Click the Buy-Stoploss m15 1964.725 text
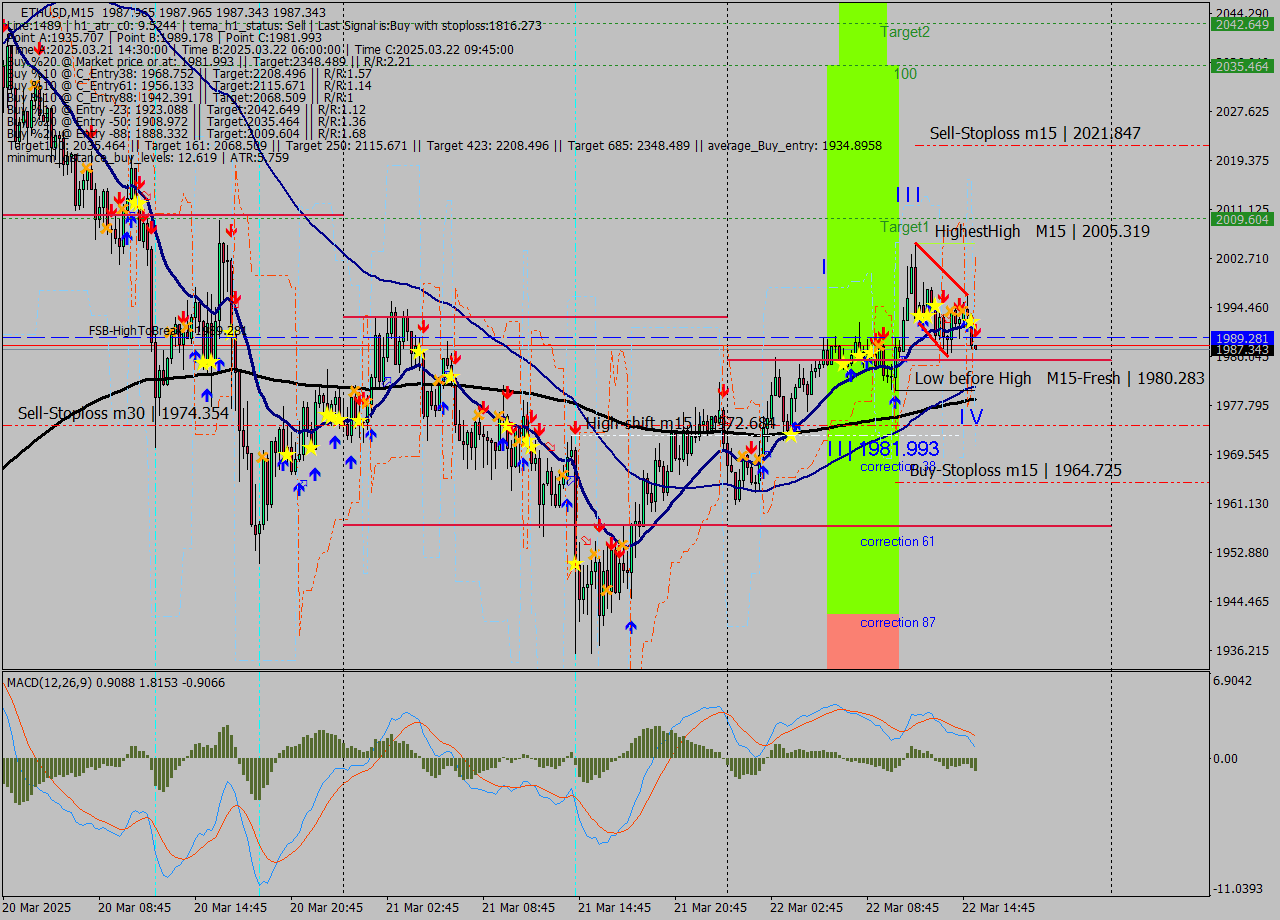This screenshot has width=1280, height=920. tap(1015, 470)
